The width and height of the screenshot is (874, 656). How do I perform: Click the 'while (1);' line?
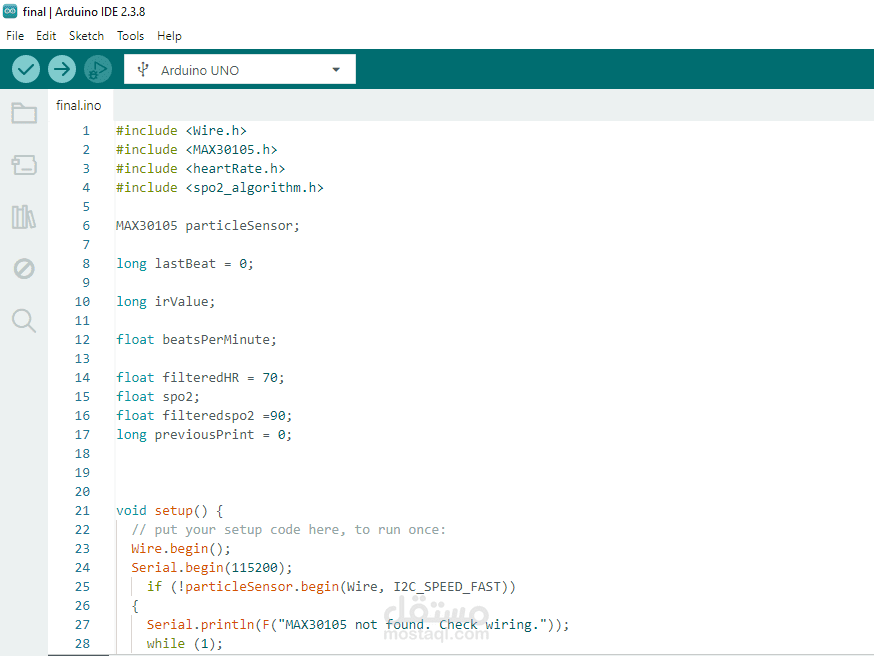184,643
